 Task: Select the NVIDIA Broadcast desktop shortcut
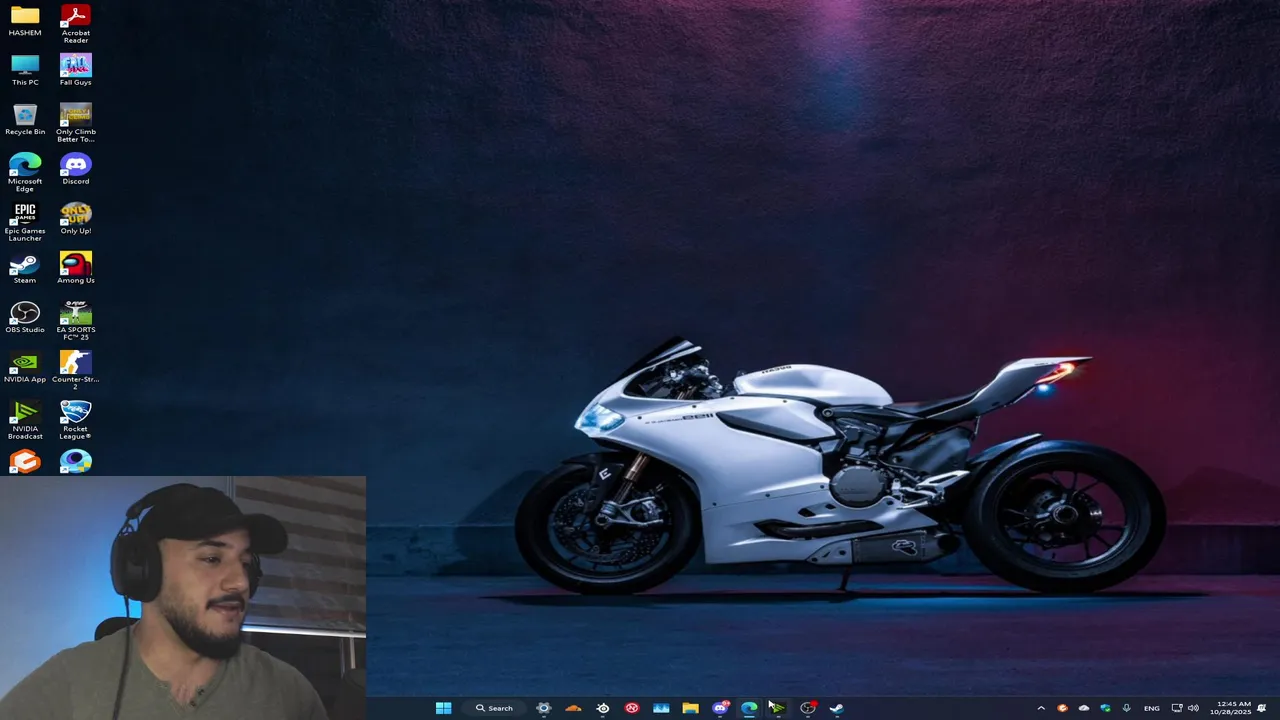coord(25,420)
